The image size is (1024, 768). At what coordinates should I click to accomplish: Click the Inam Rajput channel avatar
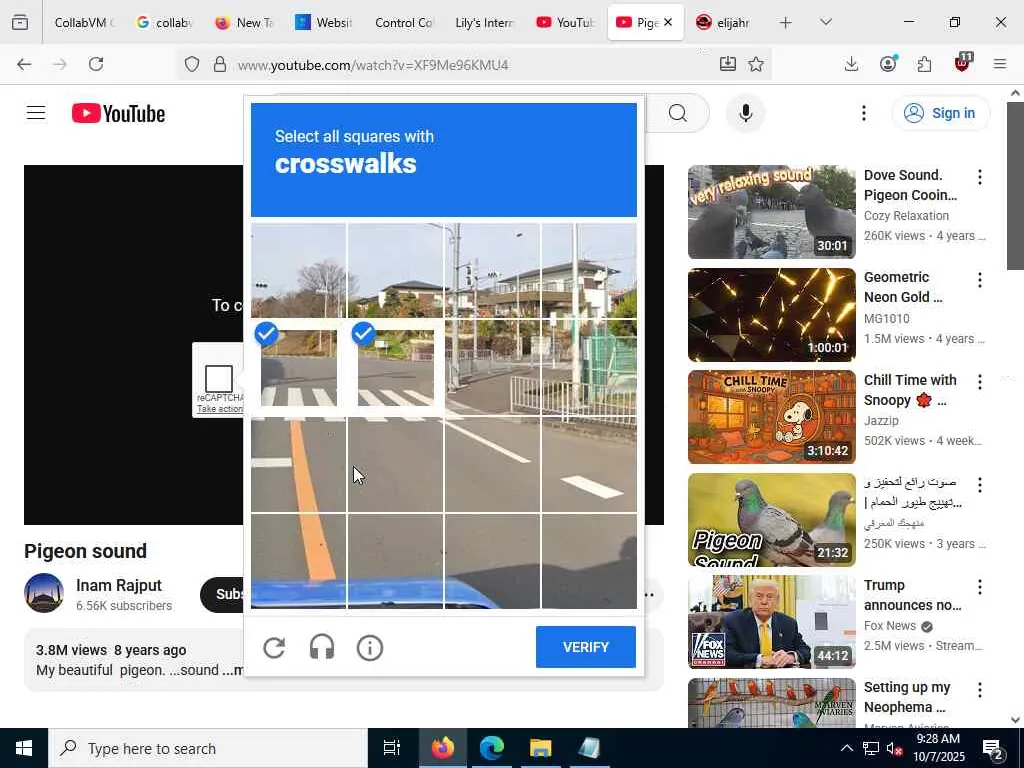point(44,593)
